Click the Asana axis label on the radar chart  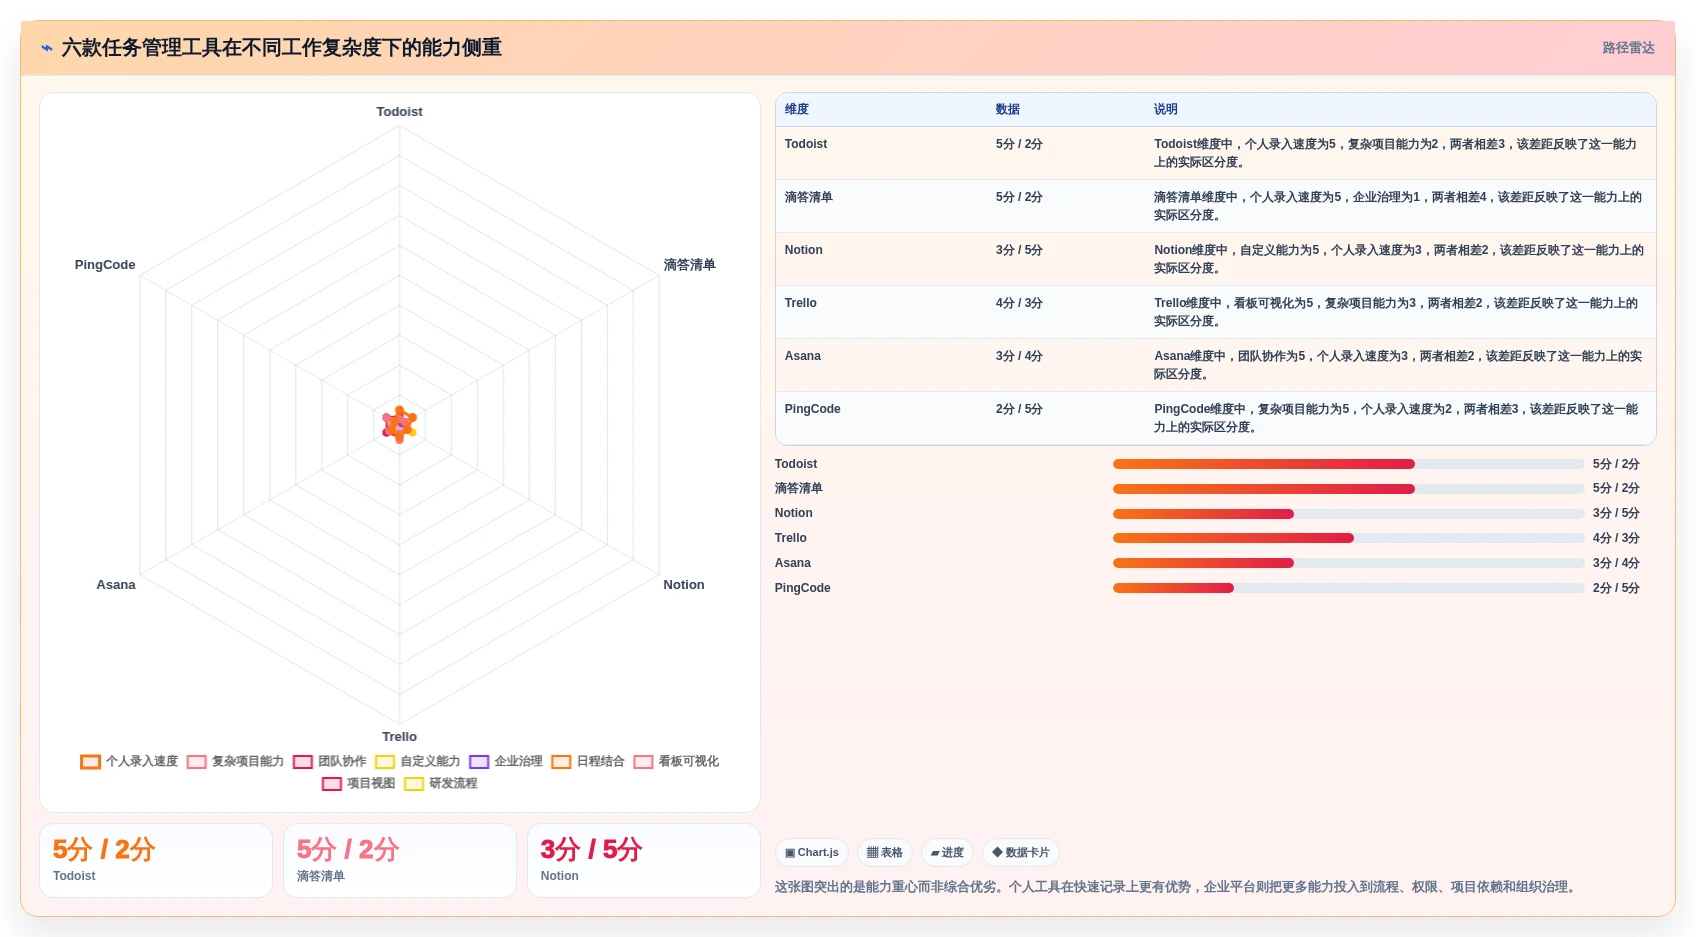tap(116, 585)
